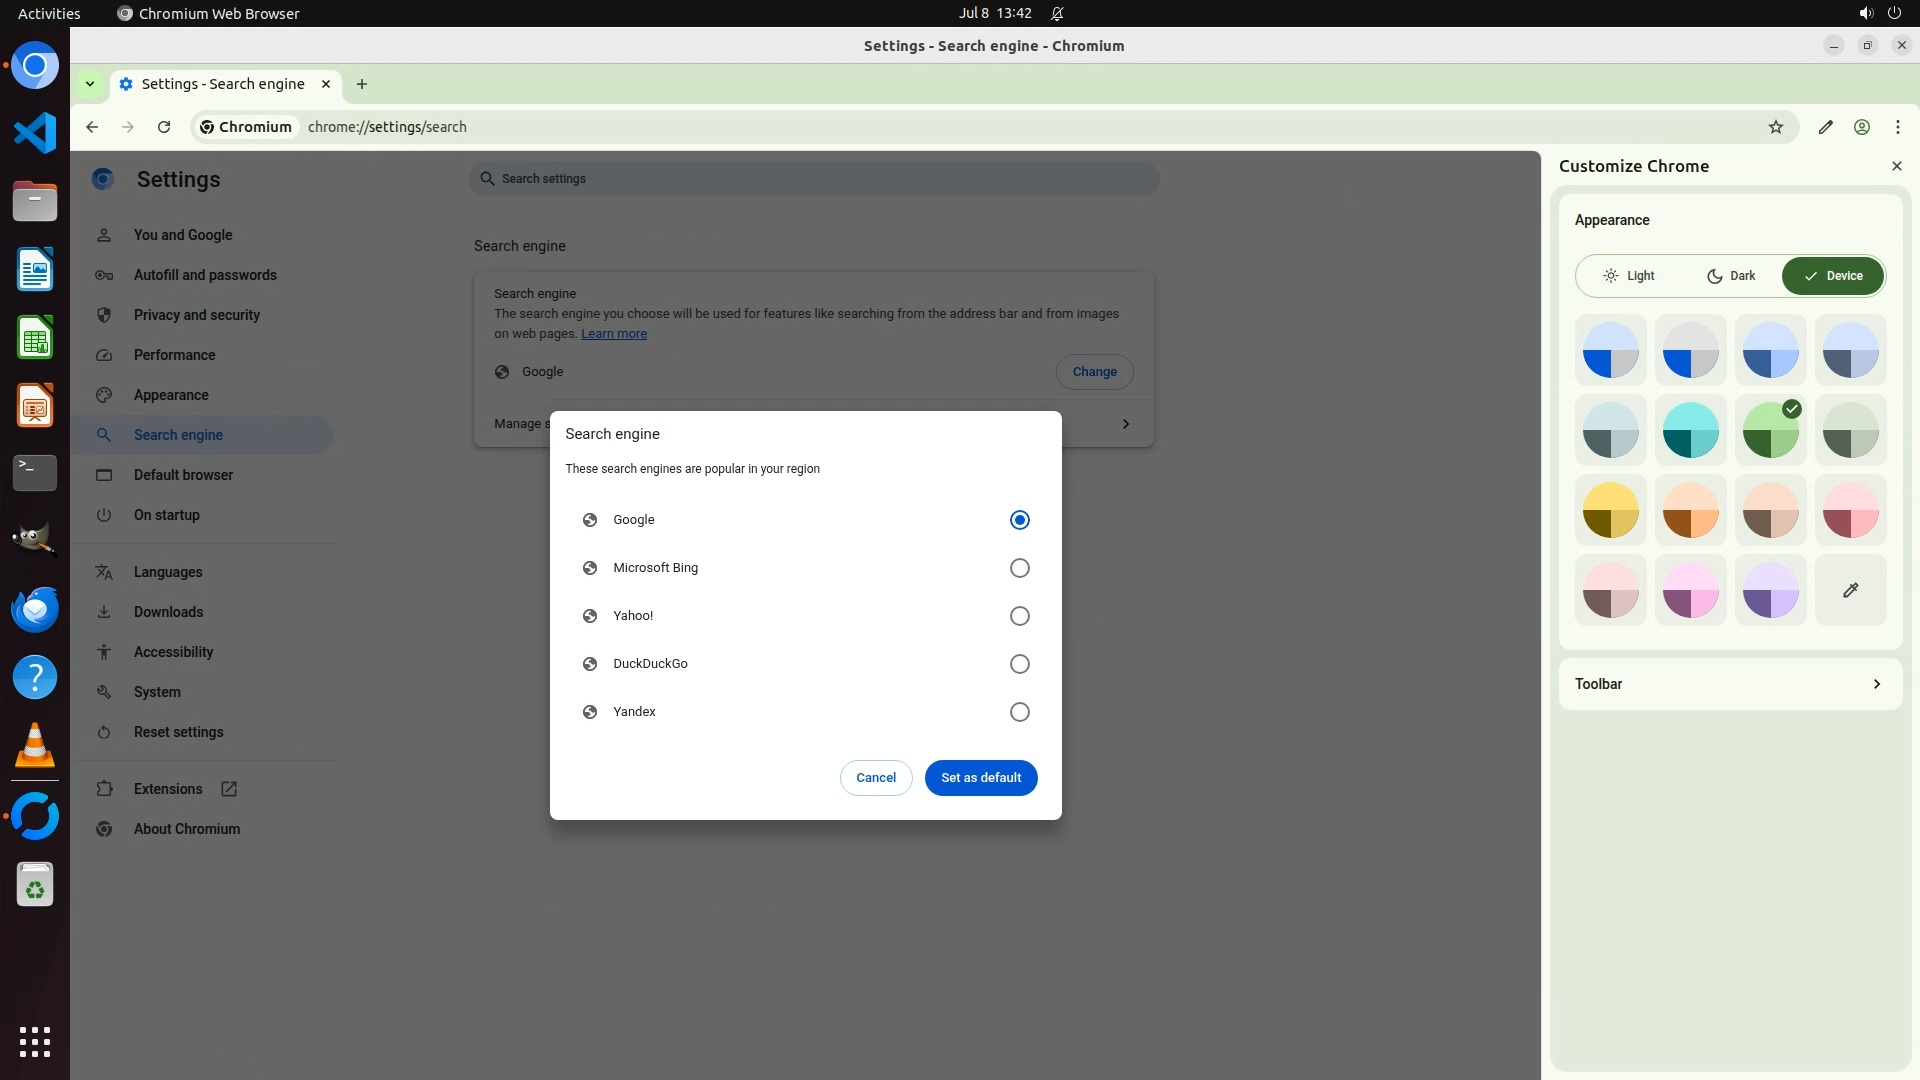This screenshot has height=1080, width=1920.
Task: Select the DuckDuckGo radio button
Action: (1019, 664)
